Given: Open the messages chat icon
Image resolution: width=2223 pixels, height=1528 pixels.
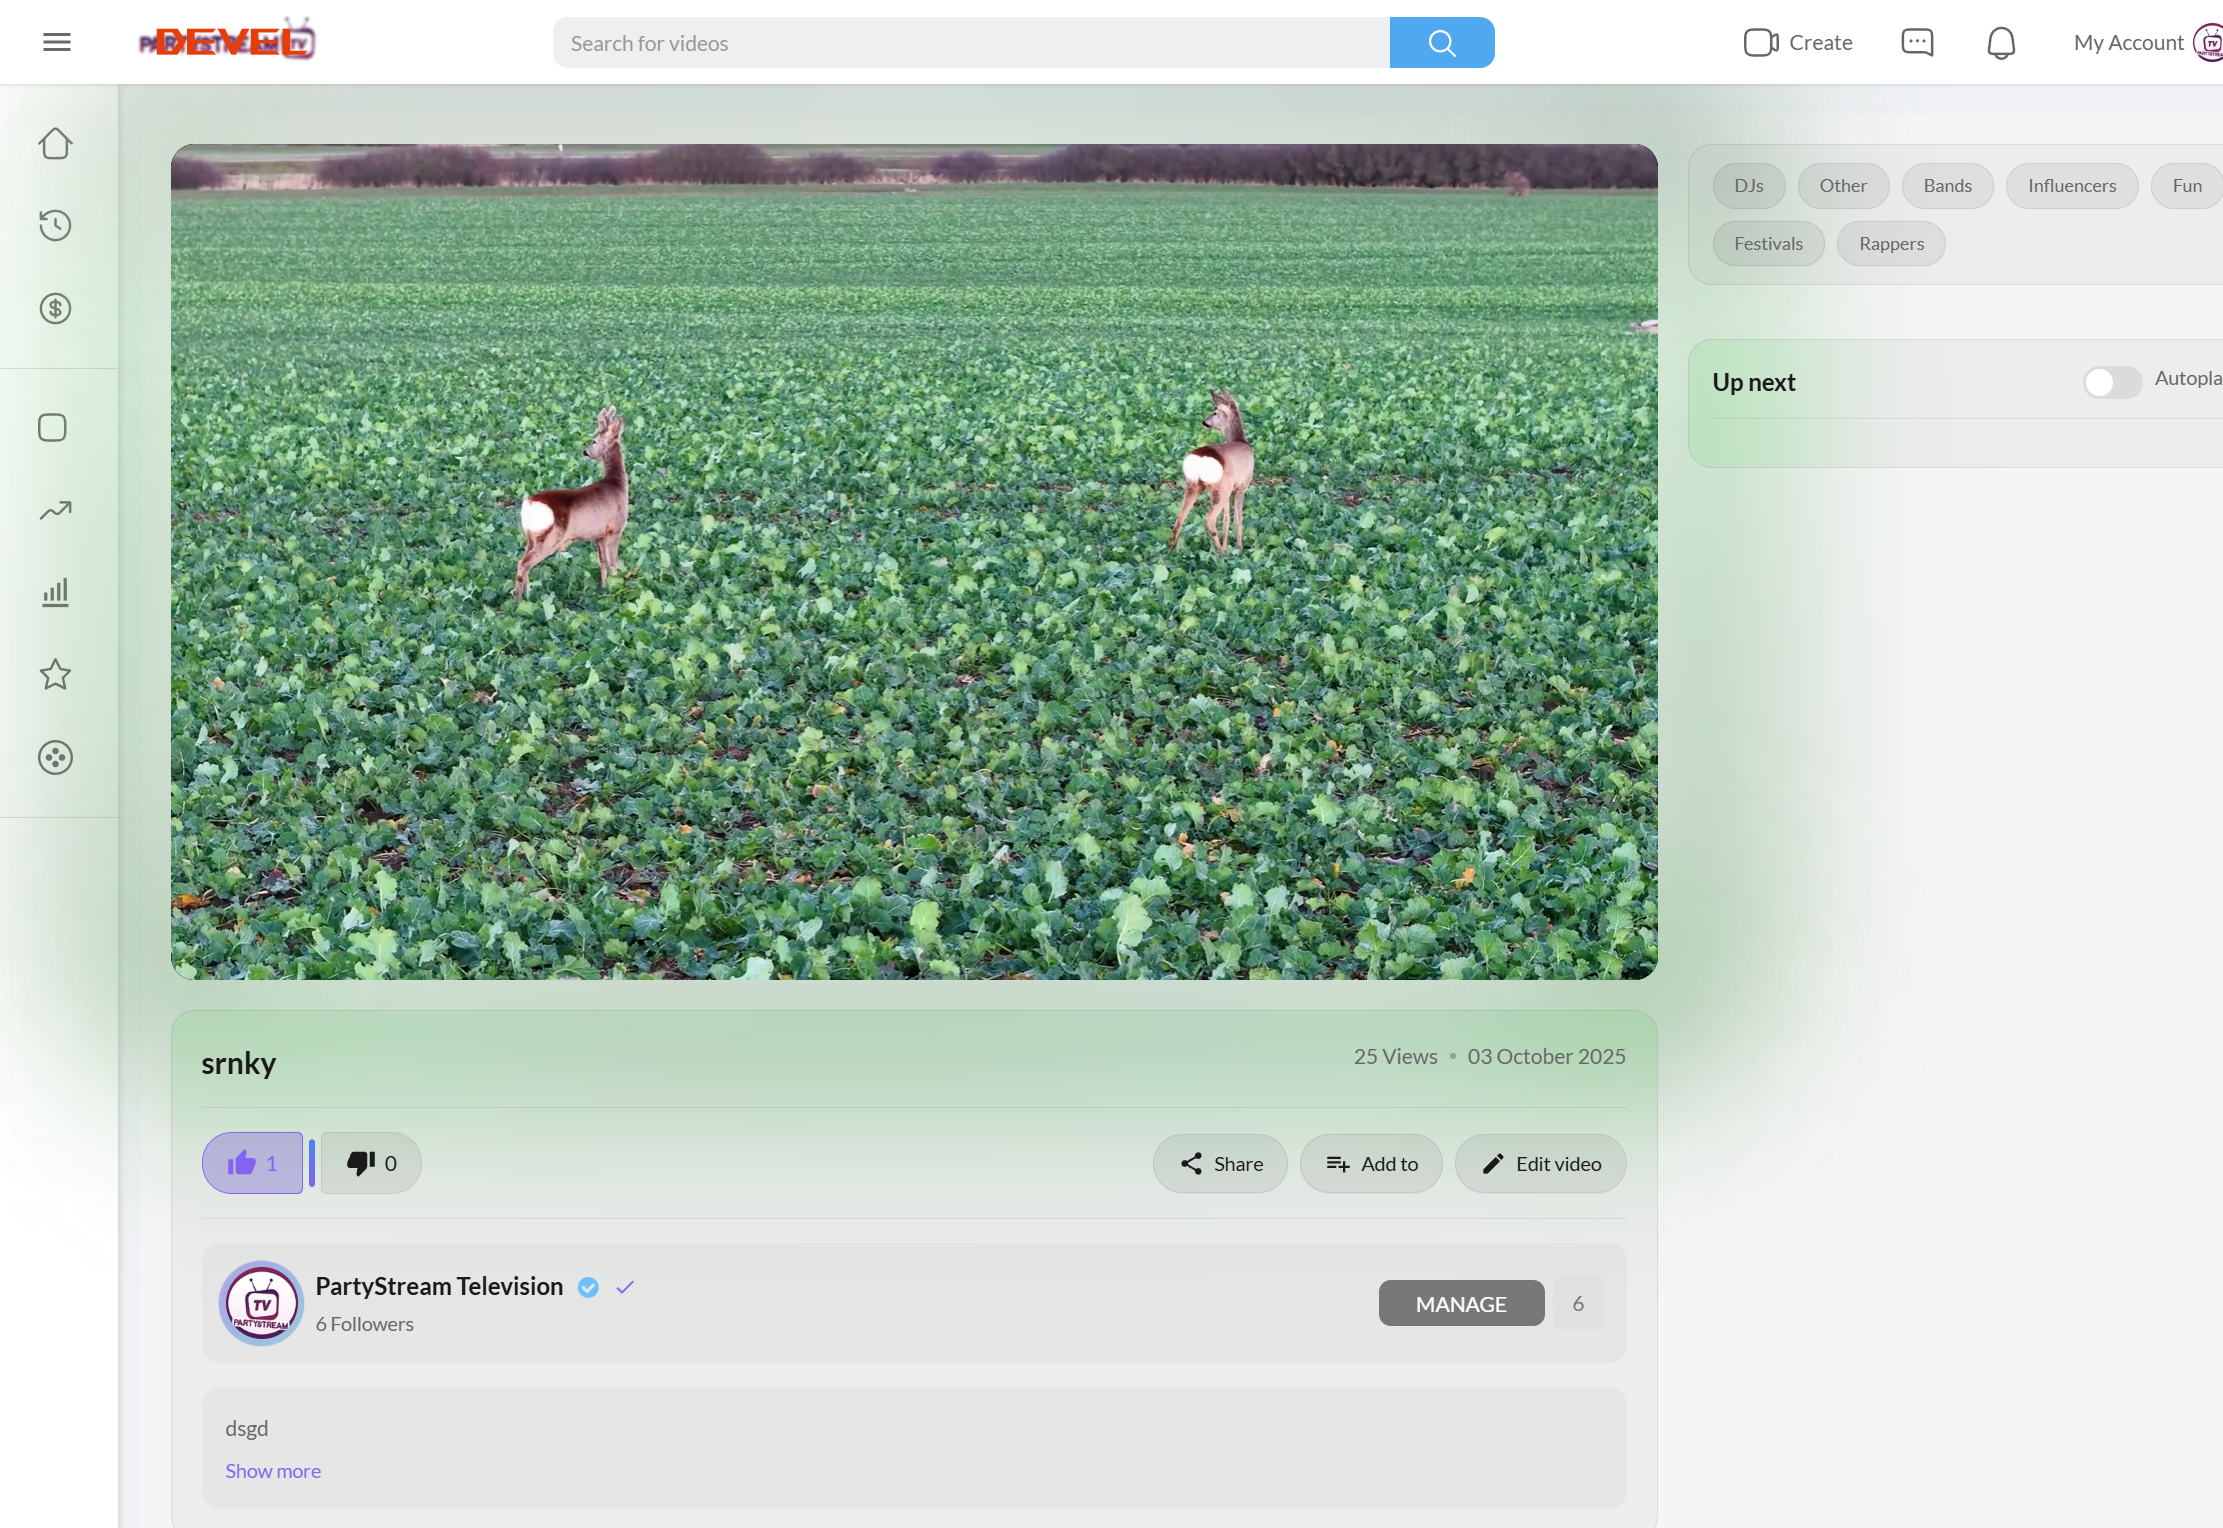Looking at the screenshot, I should pos(1917,43).
